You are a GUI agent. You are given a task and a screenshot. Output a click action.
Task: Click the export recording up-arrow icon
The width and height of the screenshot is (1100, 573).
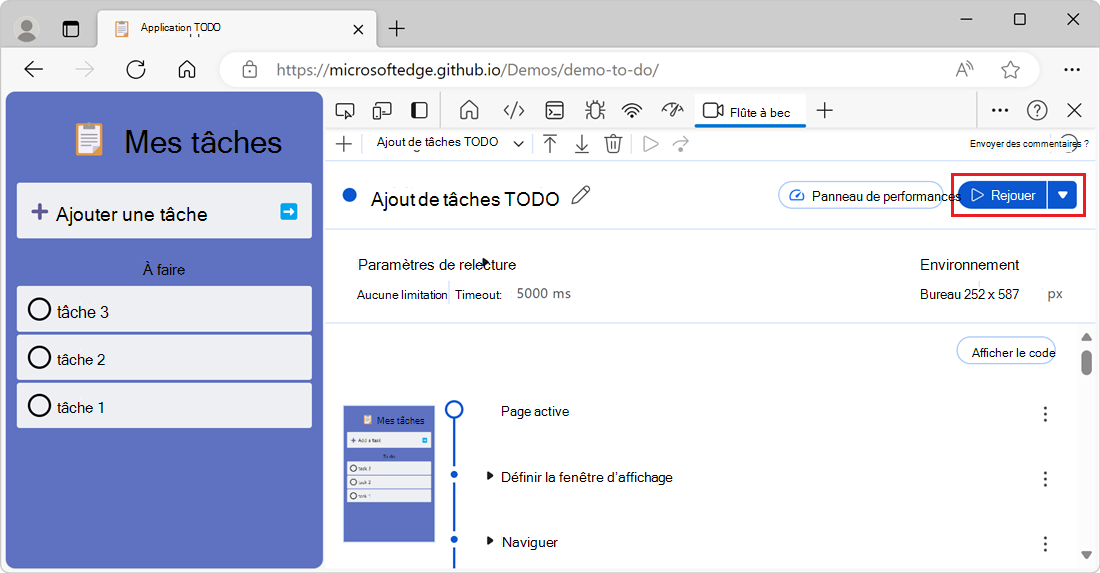[x=550, y=144]
